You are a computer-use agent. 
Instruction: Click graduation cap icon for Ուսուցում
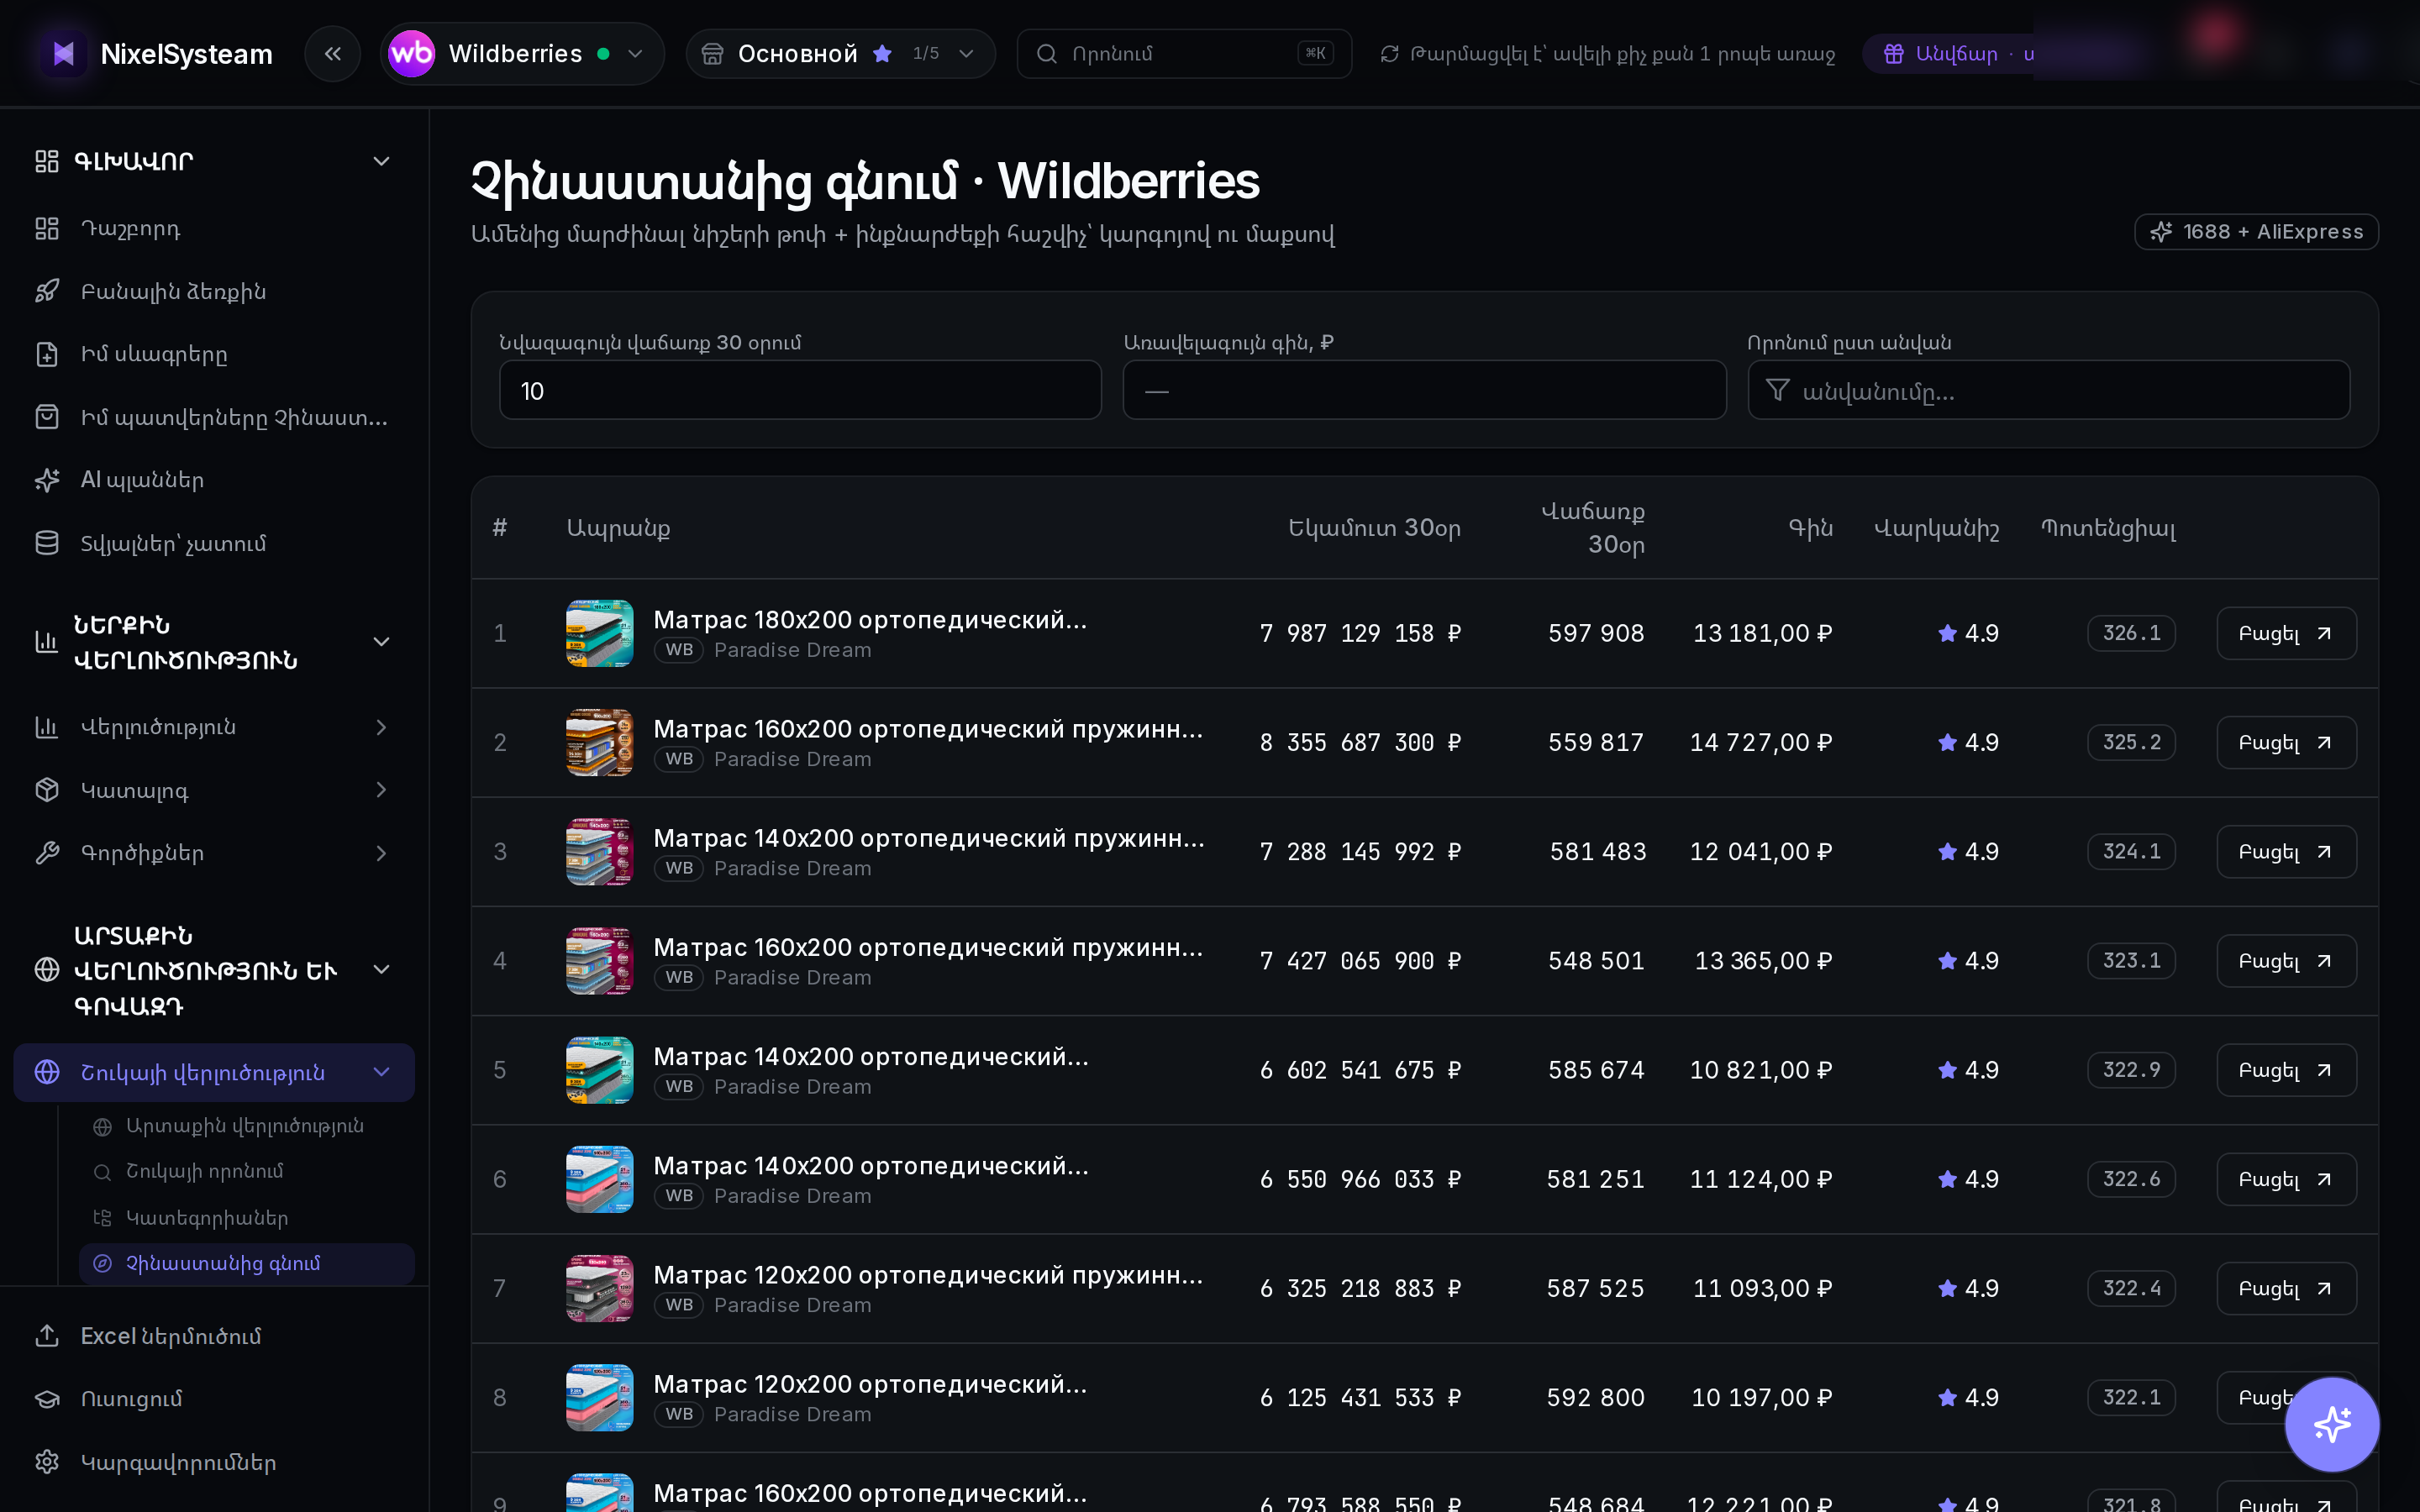47,1399
